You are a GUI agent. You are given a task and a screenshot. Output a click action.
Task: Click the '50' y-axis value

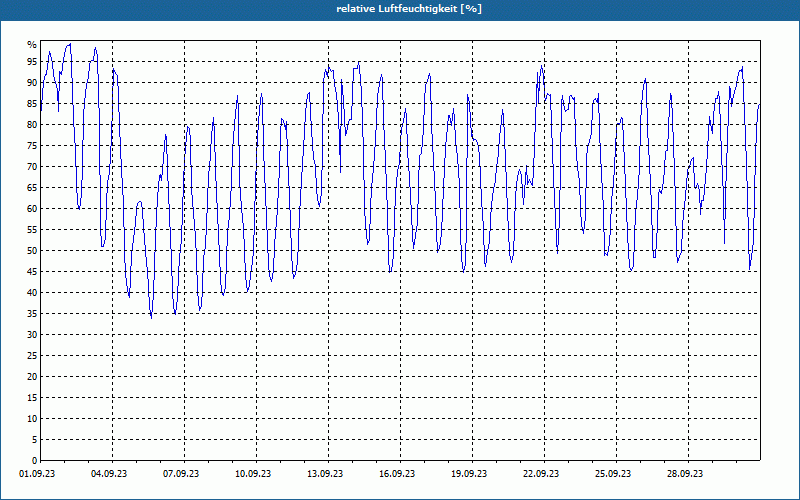click(x=32, y=251)
